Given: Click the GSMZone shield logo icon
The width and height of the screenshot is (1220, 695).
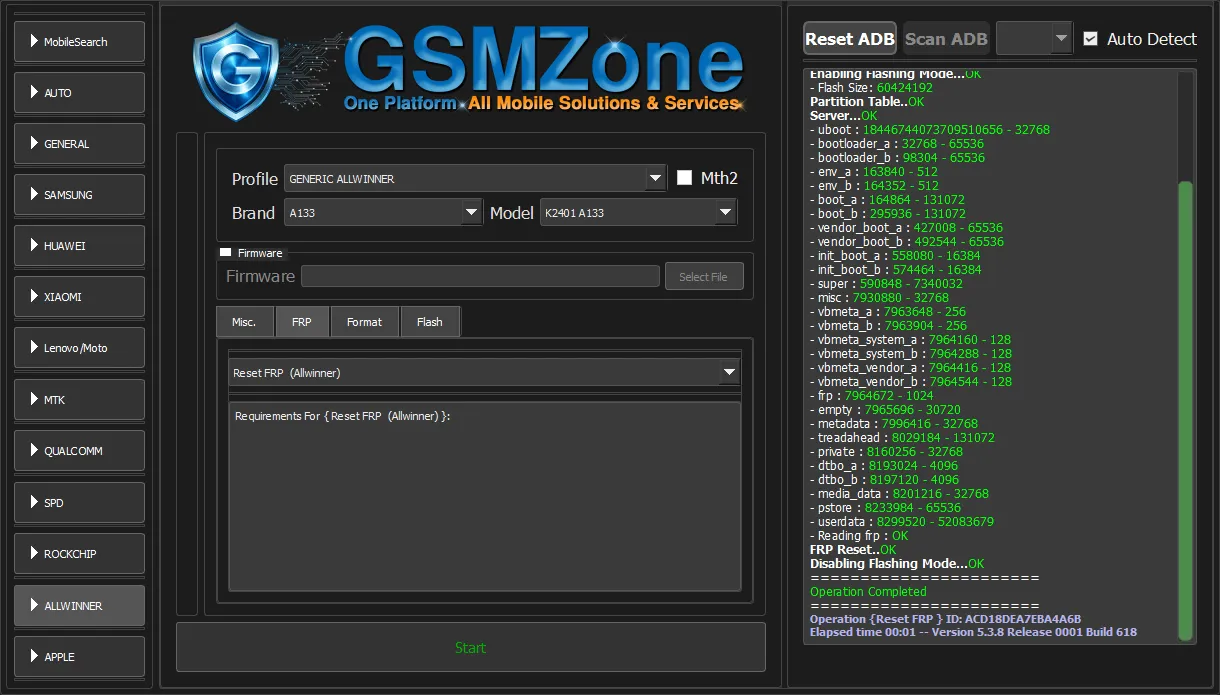Looking at the screenshot, I should 236,72.
